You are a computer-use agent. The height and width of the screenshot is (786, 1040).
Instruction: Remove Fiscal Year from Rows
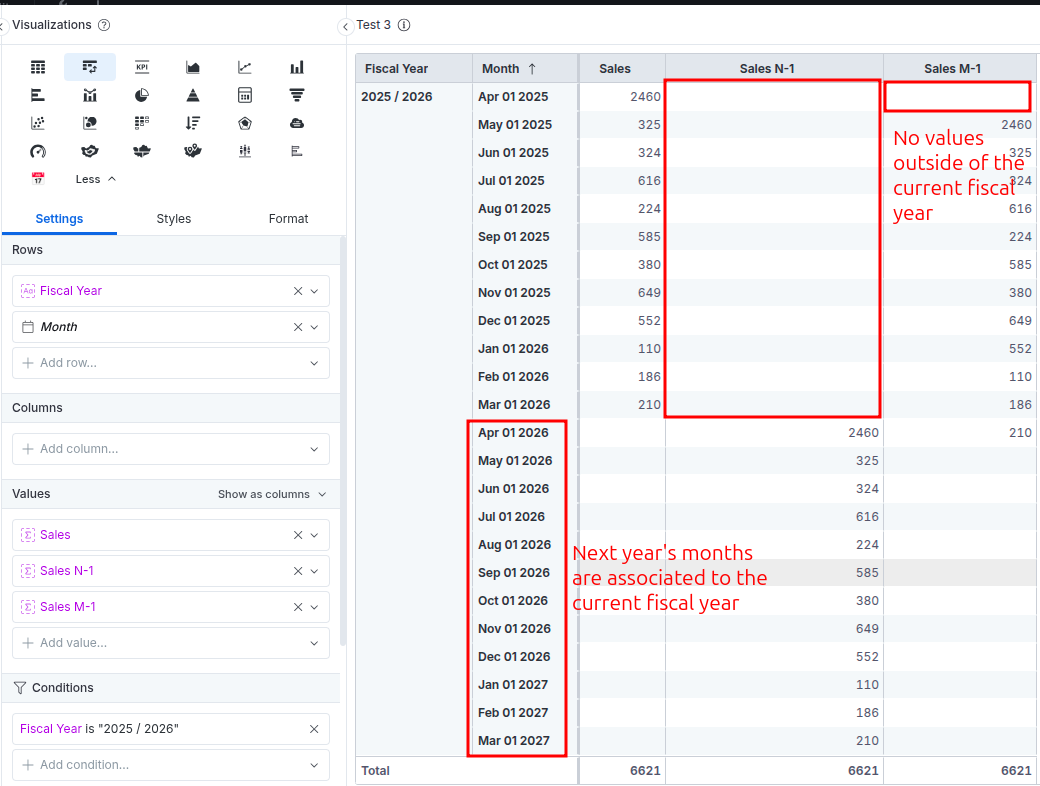(x=298, y=291)
